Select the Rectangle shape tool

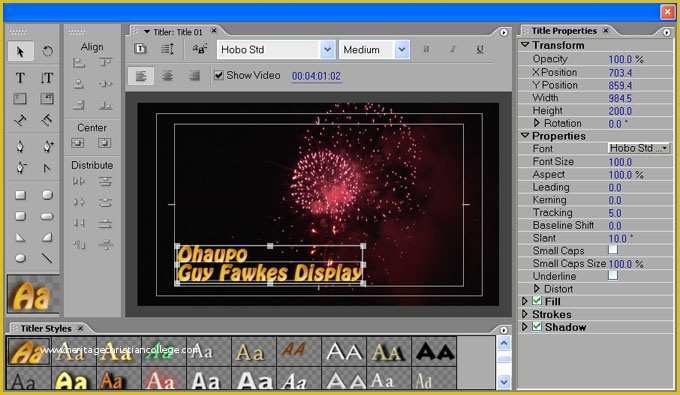pyautogui.click(x=20, y=195)
